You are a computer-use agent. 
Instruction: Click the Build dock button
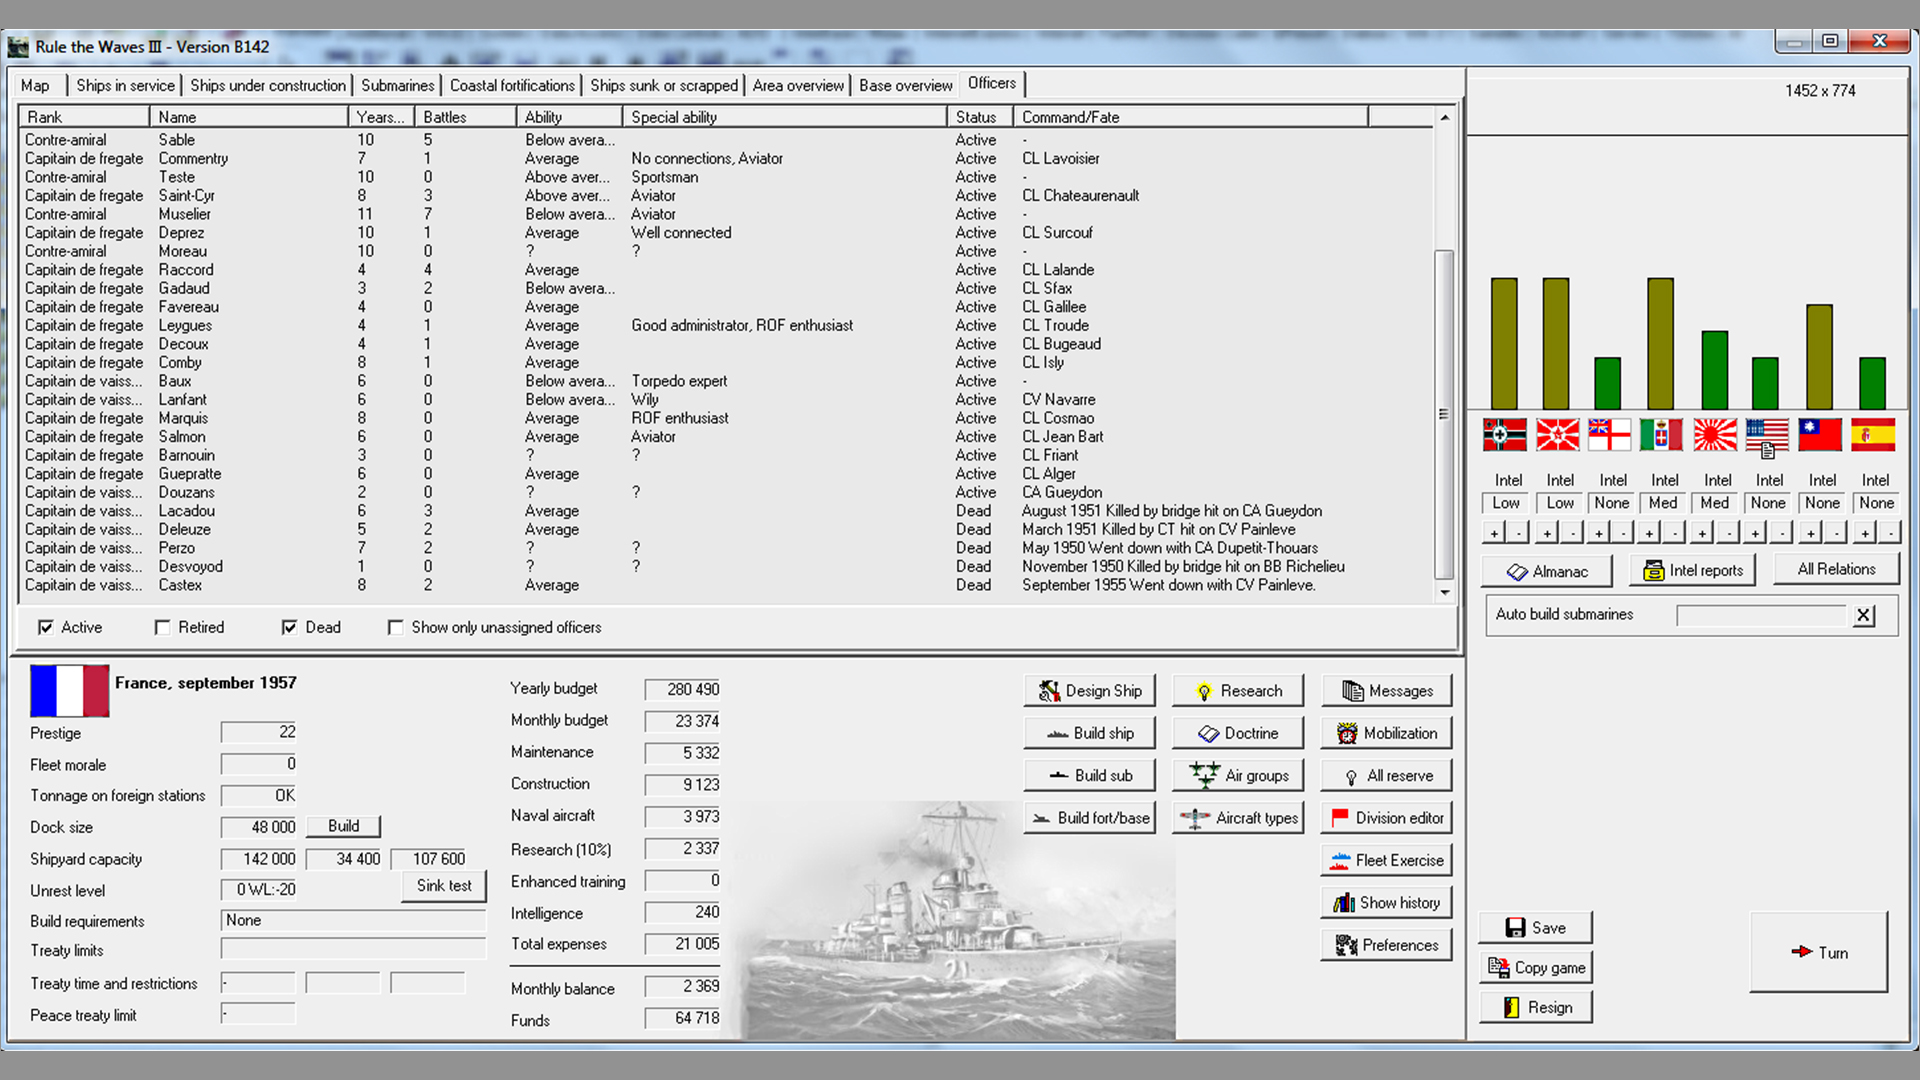[343, 826]
